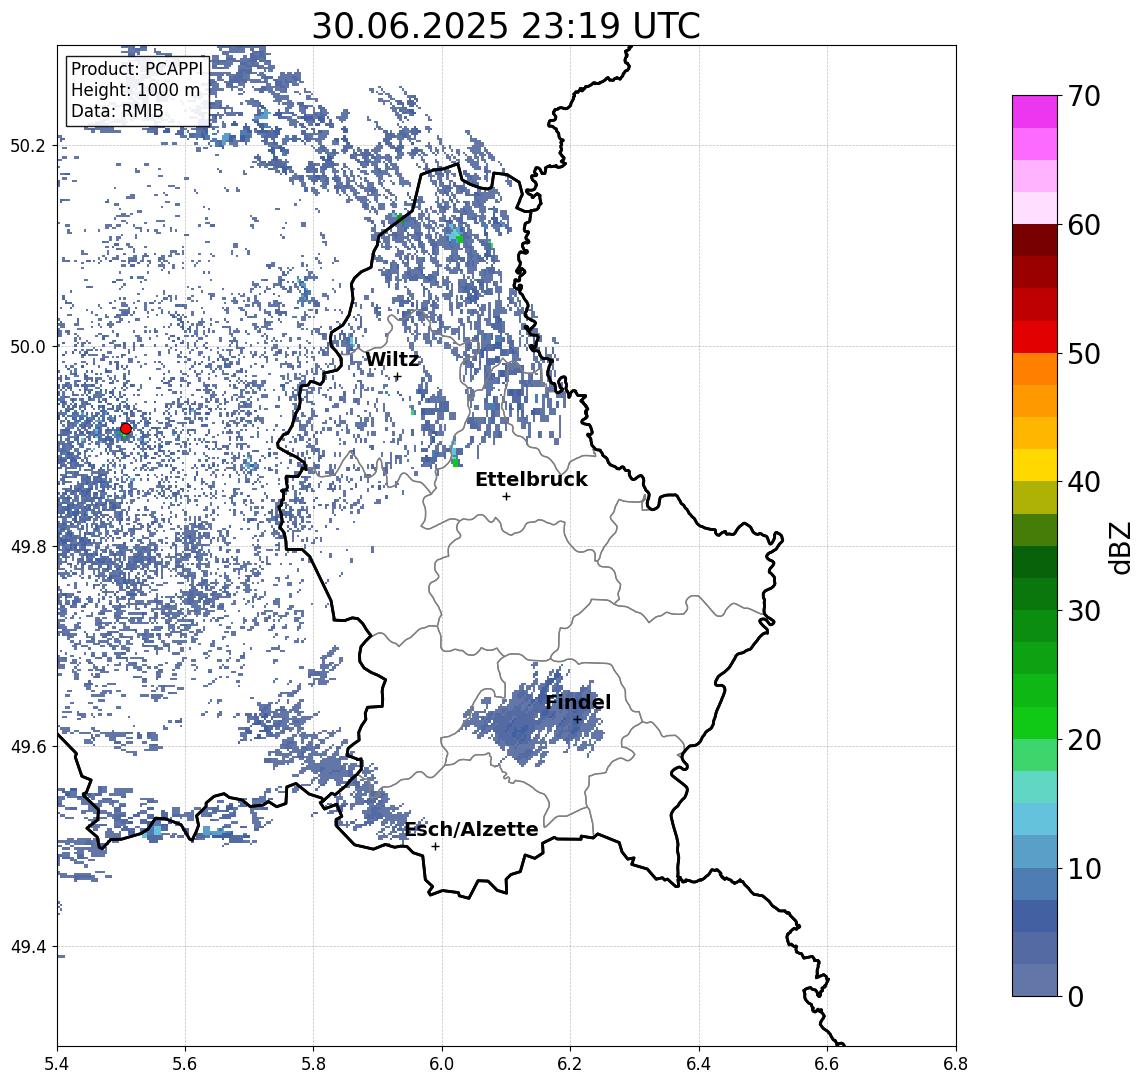The width and height of the screenshot is (1145, 1084).
Task: Click the light blue swatch near 15 dBZ
Action: tap(1035, 820)
